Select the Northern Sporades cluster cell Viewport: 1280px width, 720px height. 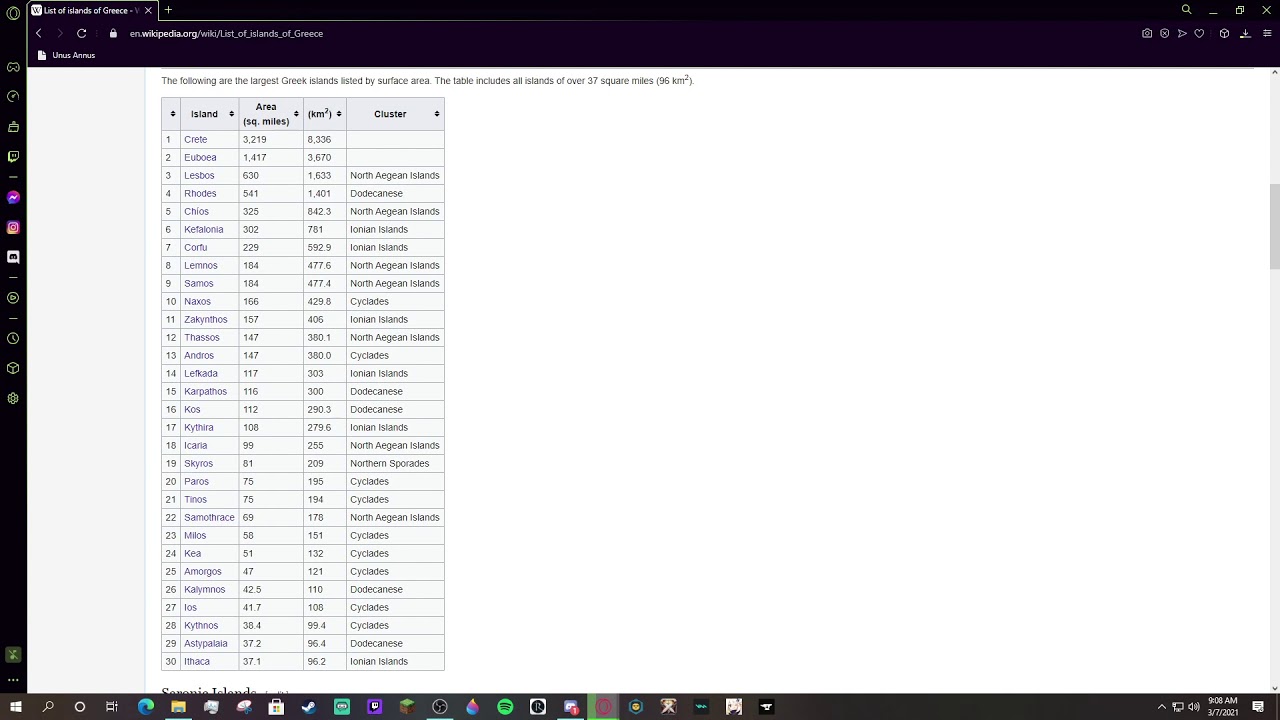click(x=395, y=463)
